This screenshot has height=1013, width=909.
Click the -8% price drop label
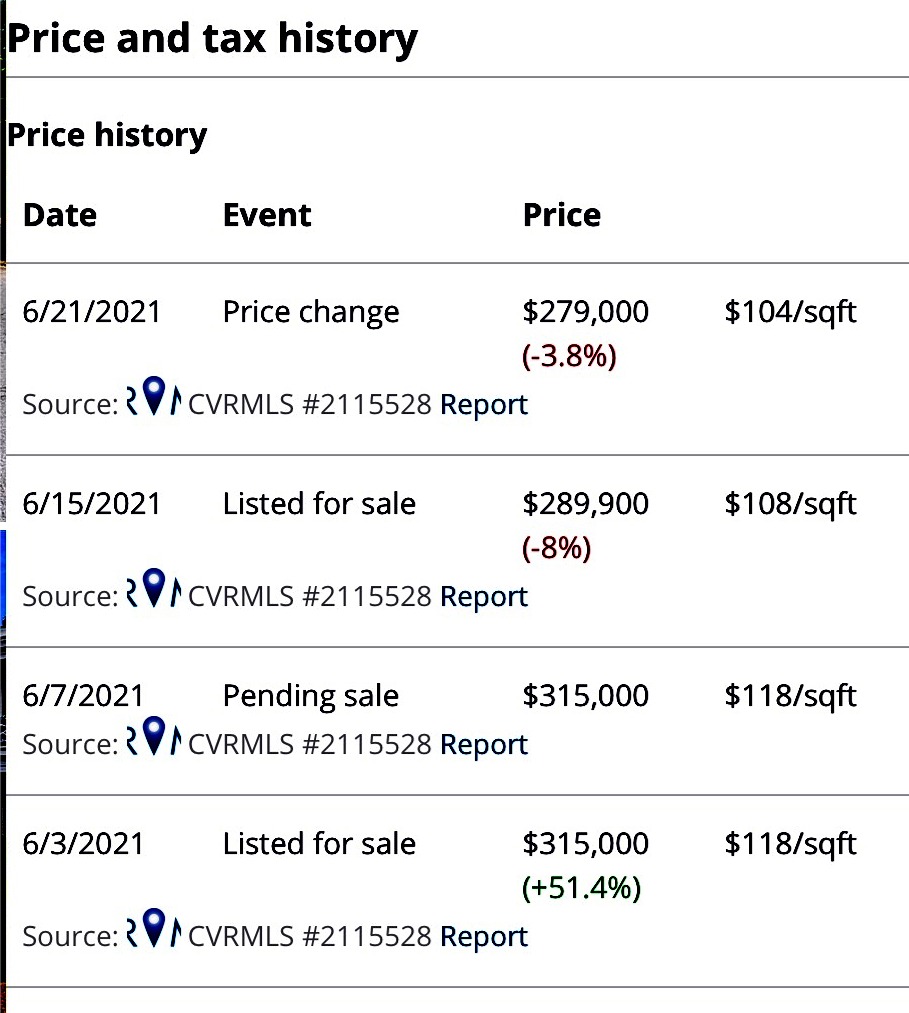556,548
